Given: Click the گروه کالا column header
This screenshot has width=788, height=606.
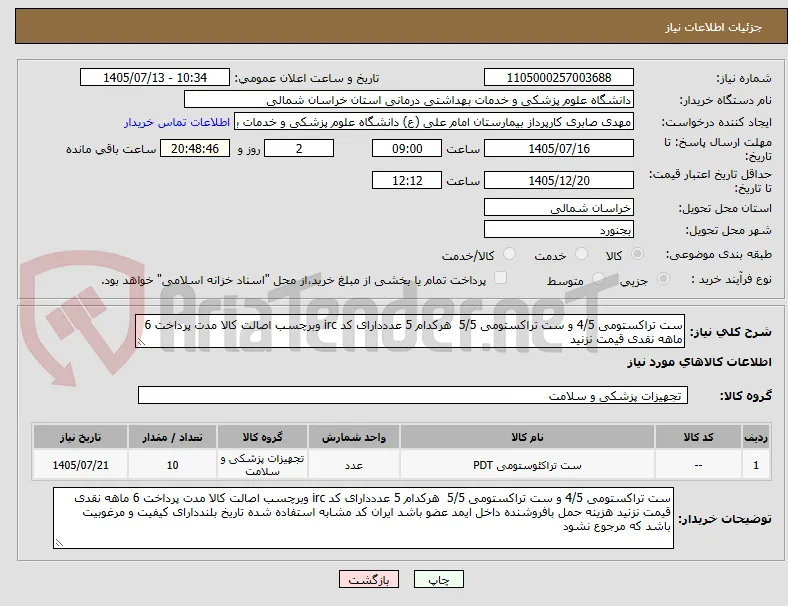Looking at the screenshot, I should coord(262,437).
